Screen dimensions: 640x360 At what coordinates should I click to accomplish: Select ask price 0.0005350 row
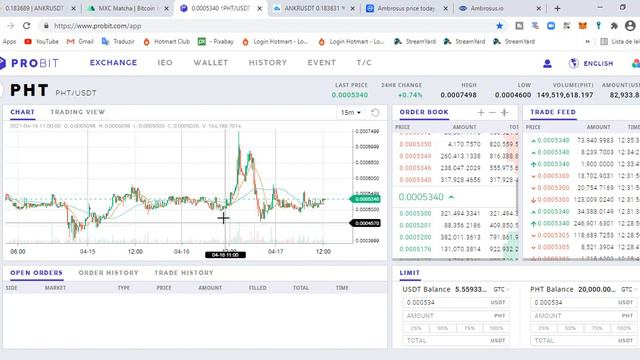click(x=455, y=144)
